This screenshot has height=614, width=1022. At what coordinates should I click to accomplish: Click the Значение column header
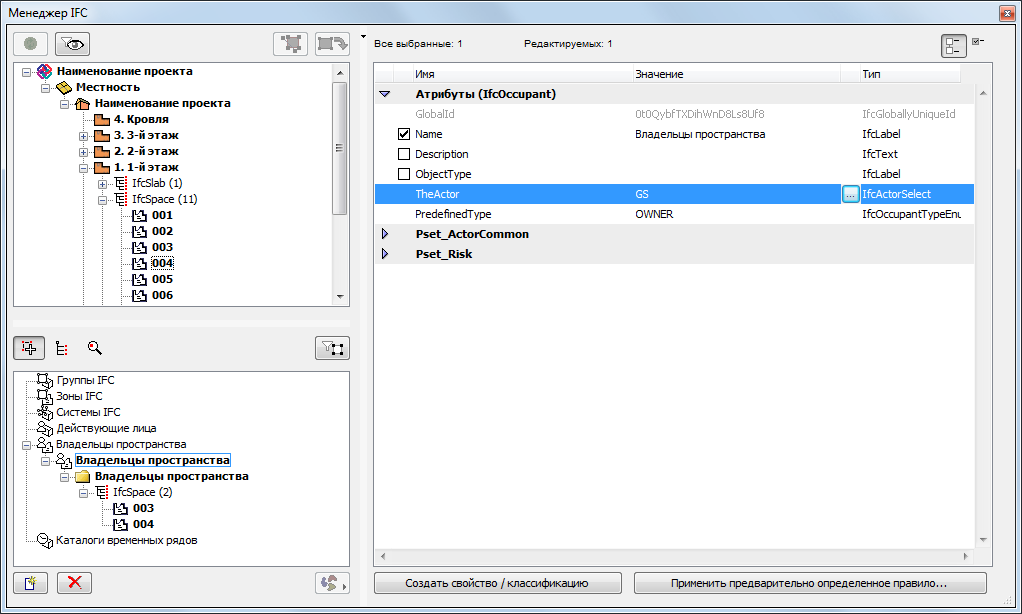click(737, 74)
